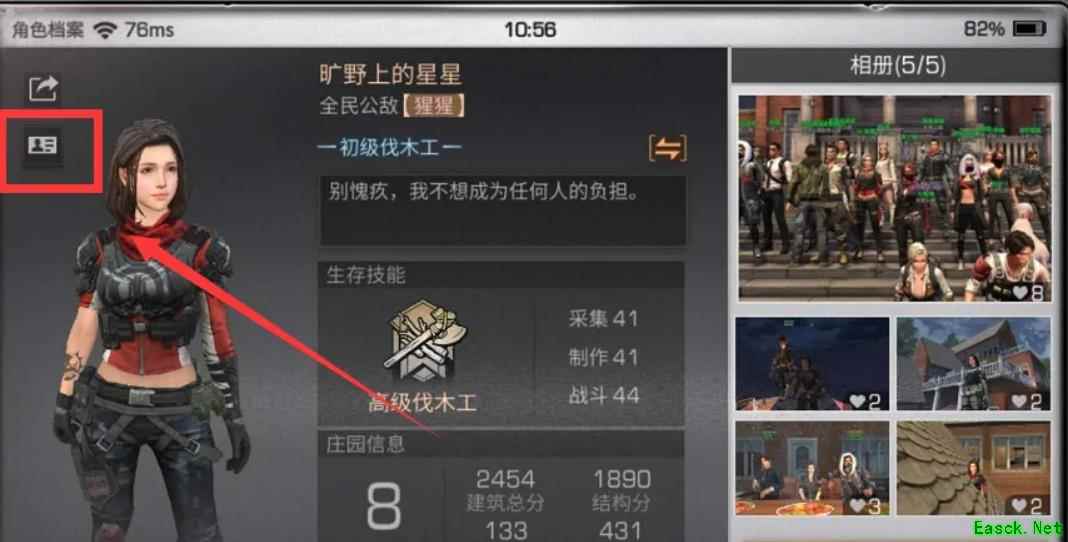
Task: Tap heart on night scene photo
Action: (x=857, y=401)
